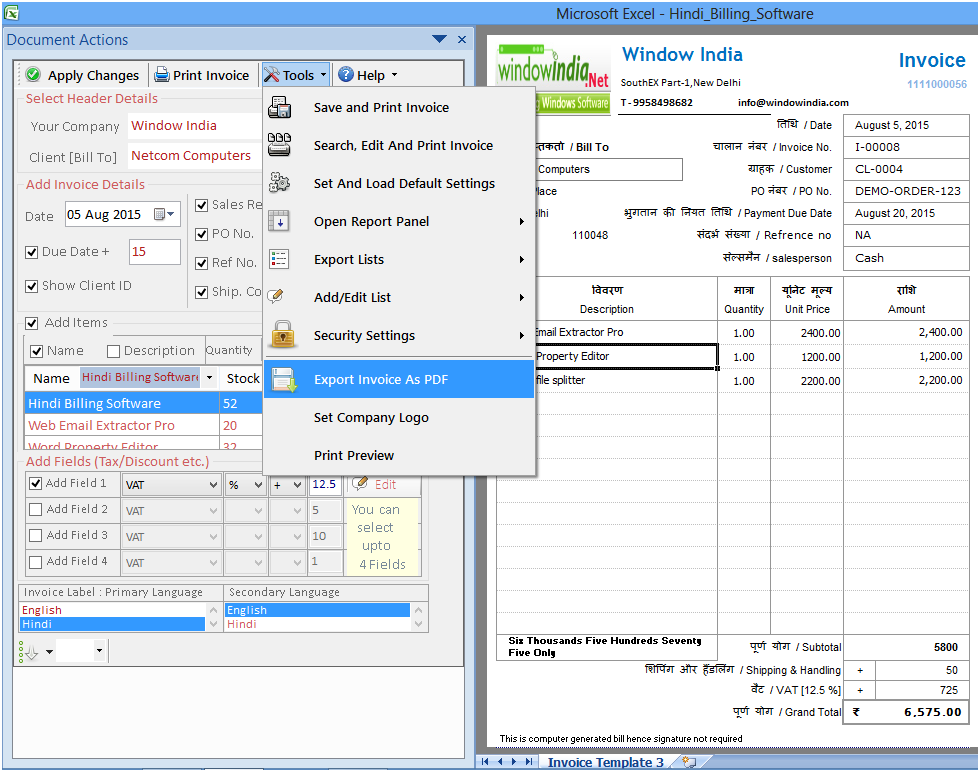Screen dimensions: 978x772
Task: Click the Search, Edit And Print Invoice icon
Action: (x=279, y=145)
